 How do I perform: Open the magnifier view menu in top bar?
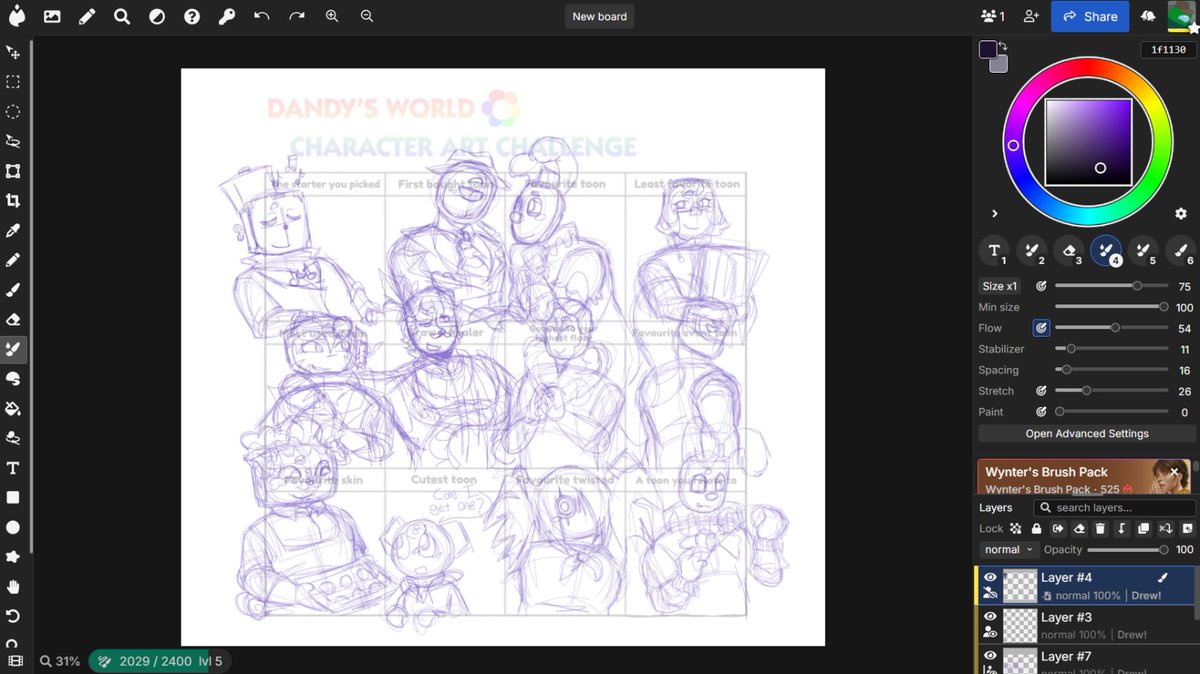coord(122,17)
